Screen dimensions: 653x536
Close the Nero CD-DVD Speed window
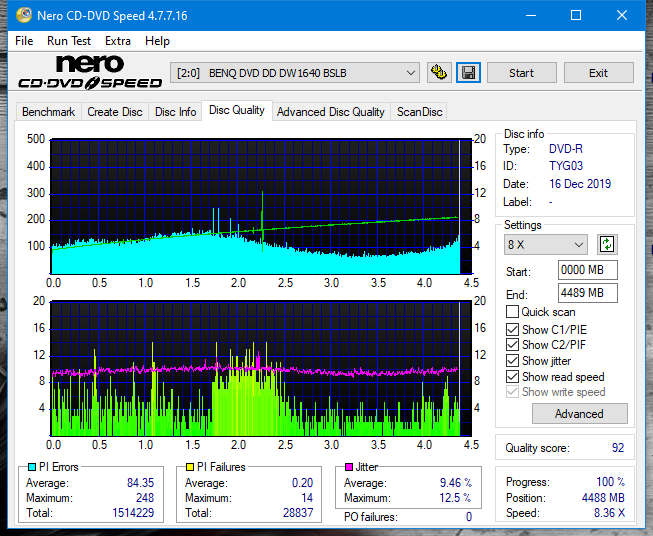point(622,15)
